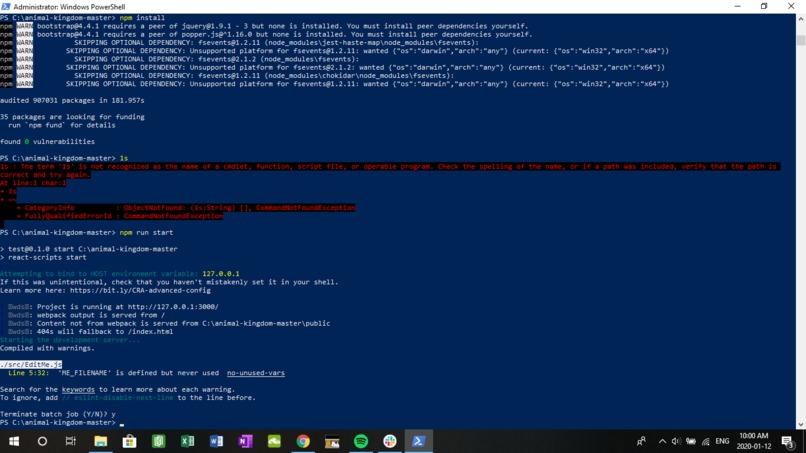Click the 'Administrator: Windows PowerShell' window title
This screenshot has height=453, width=806.
tap(69, 7)
